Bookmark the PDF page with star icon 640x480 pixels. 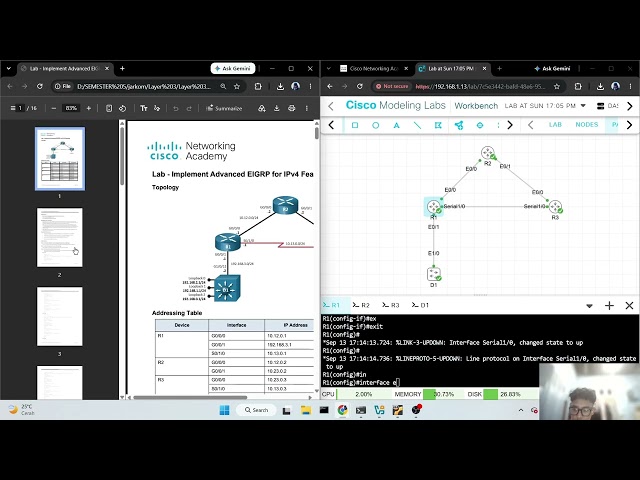click(237, 86)
